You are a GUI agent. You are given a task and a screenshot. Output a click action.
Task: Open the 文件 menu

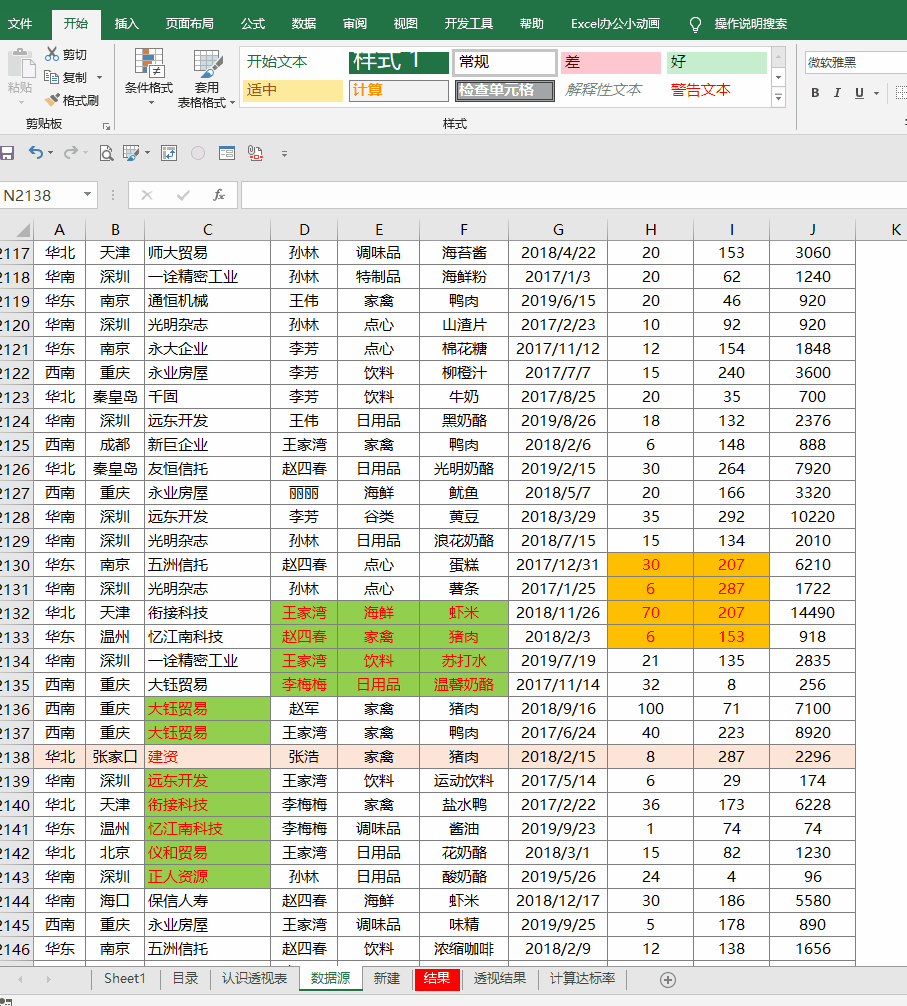click(x=19, y=24)
